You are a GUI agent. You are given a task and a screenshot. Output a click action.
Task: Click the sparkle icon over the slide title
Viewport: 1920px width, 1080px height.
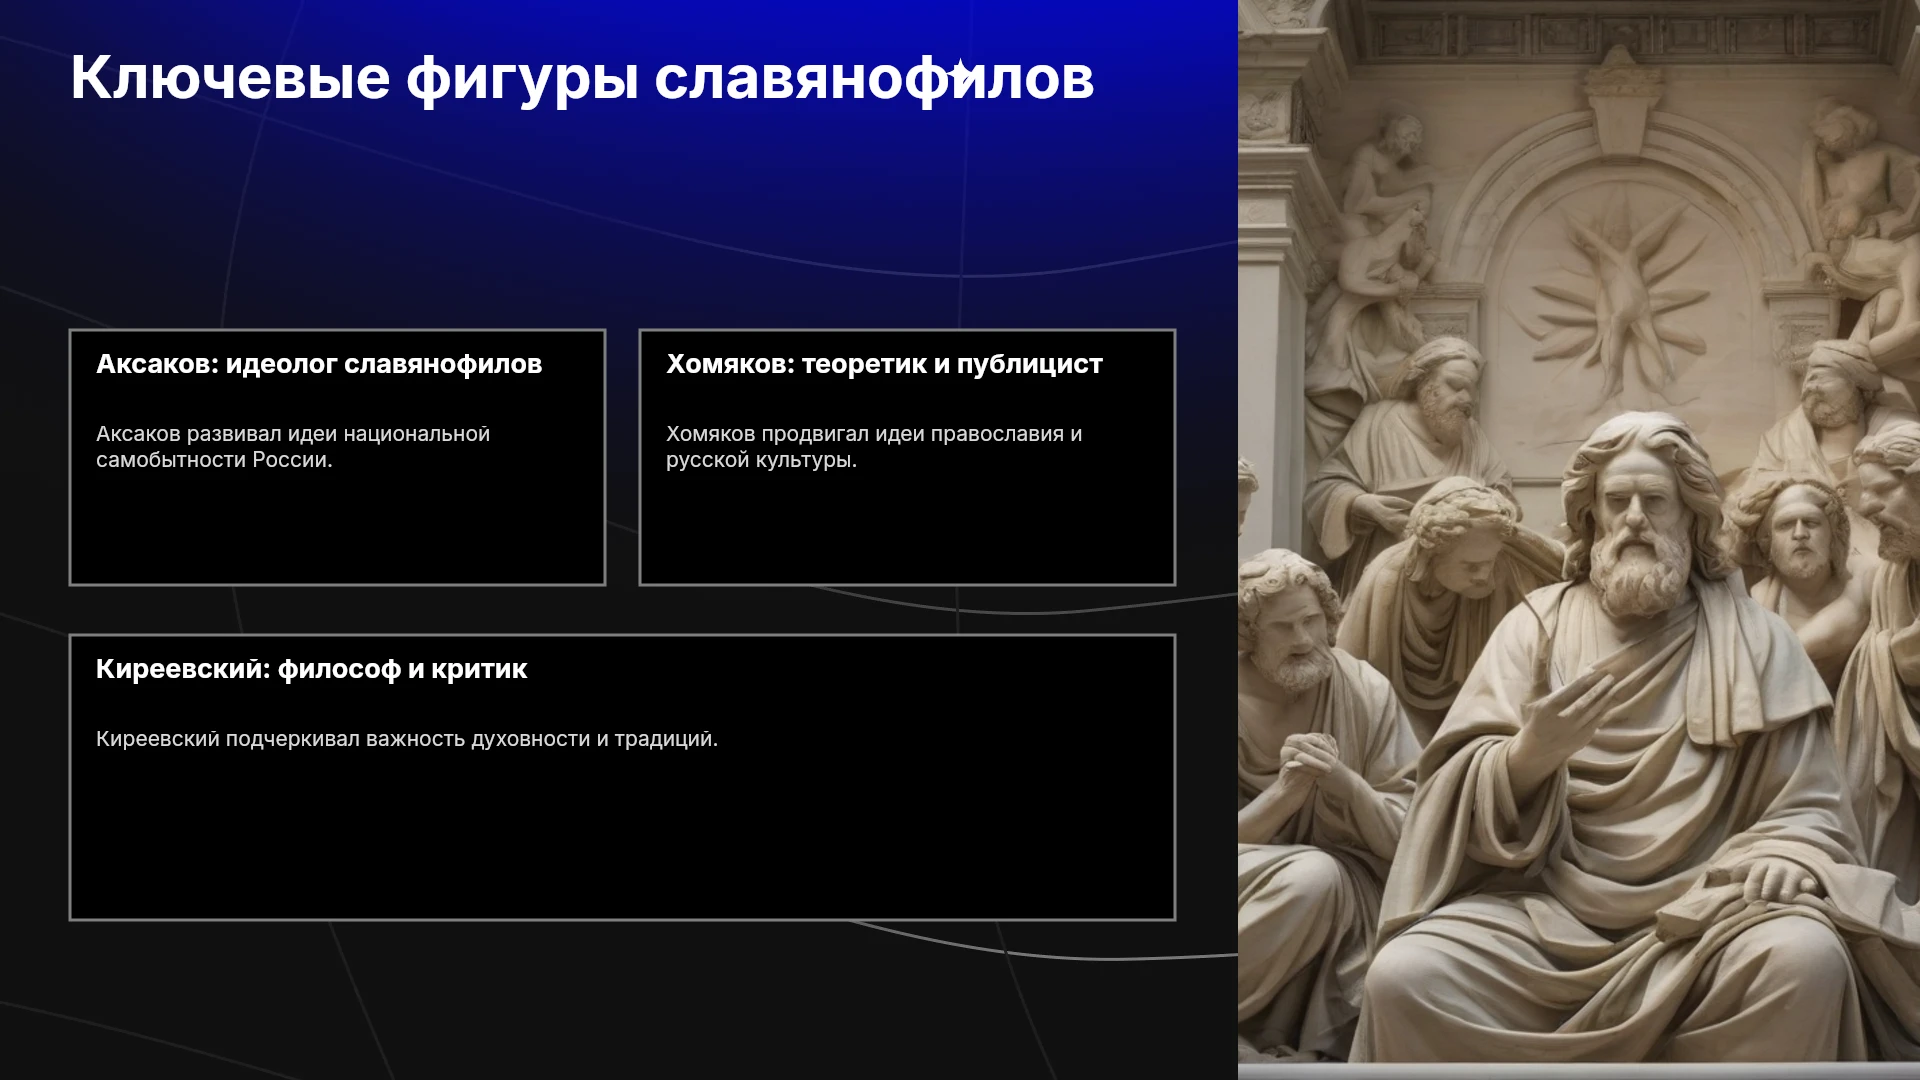tap(958, 72)
